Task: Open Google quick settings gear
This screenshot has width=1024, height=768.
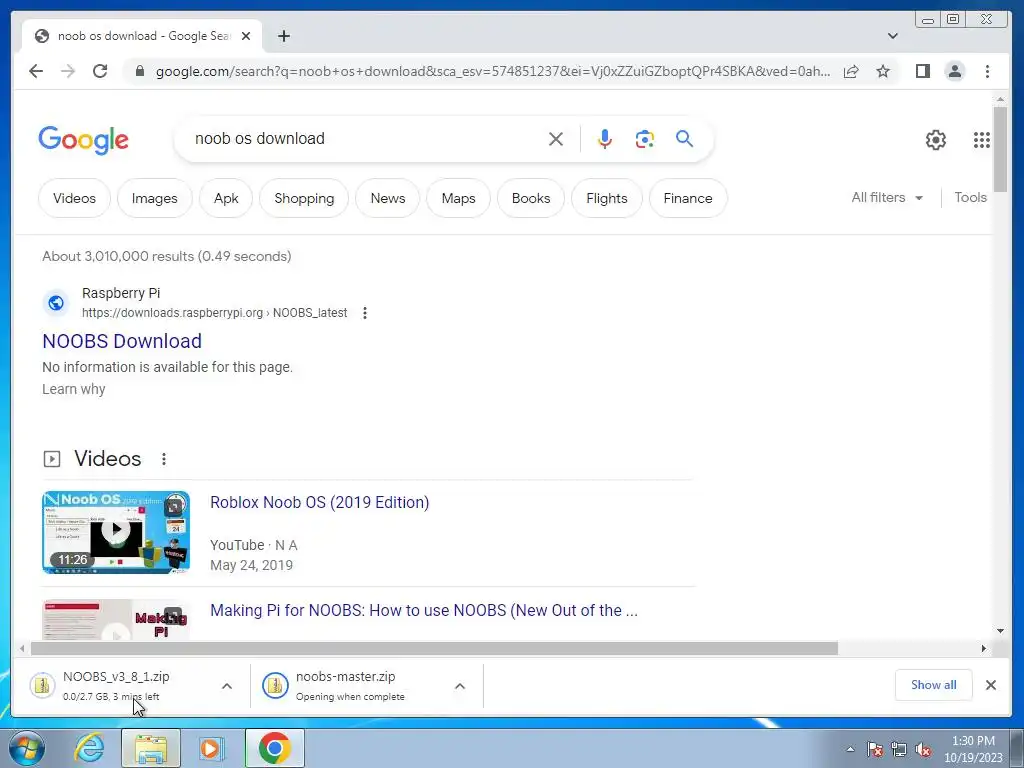Action: [x=936, y=140]
